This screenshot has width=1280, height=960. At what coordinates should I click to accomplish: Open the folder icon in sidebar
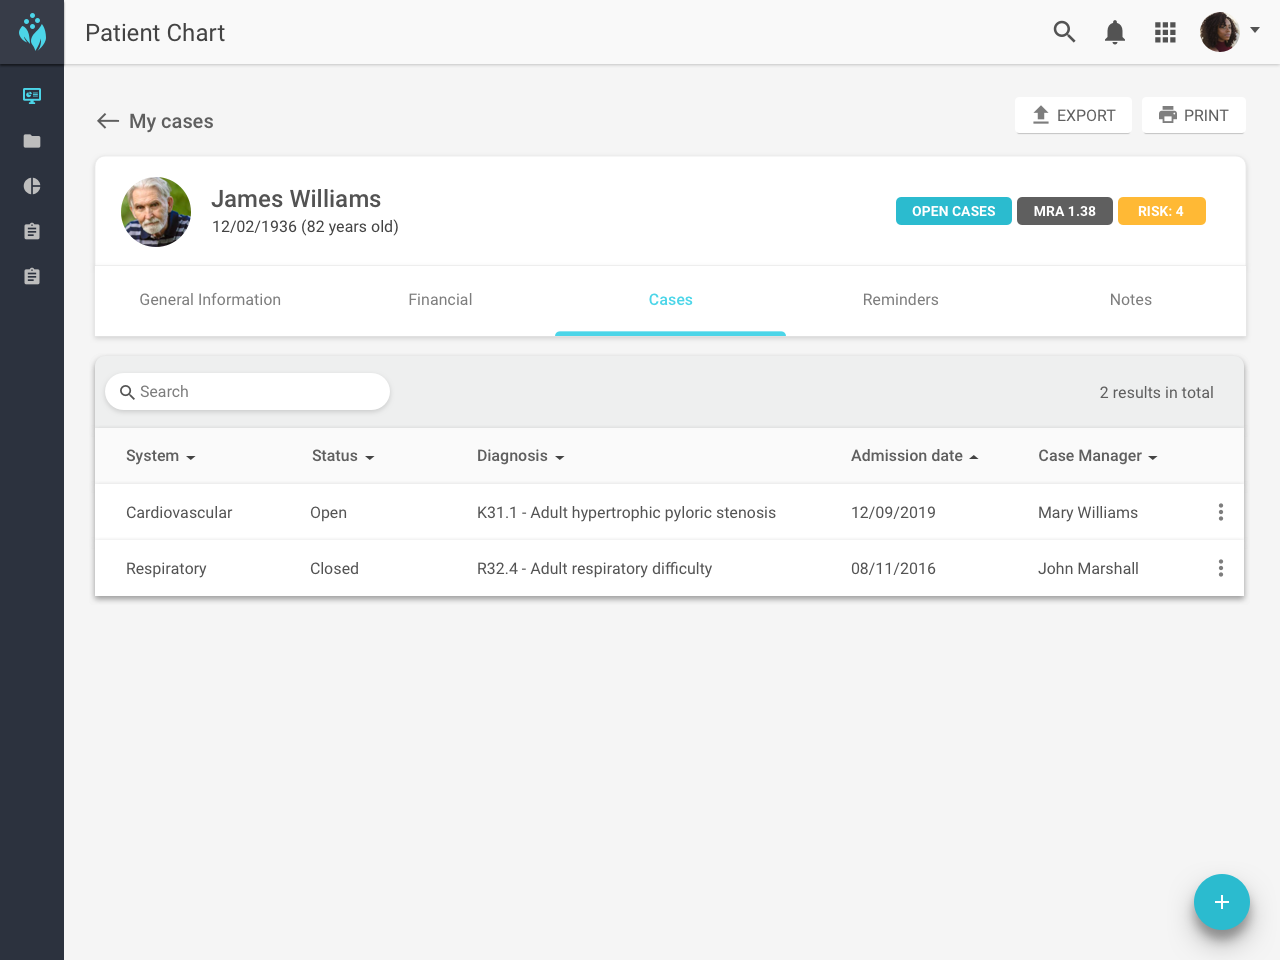[32, 141]
